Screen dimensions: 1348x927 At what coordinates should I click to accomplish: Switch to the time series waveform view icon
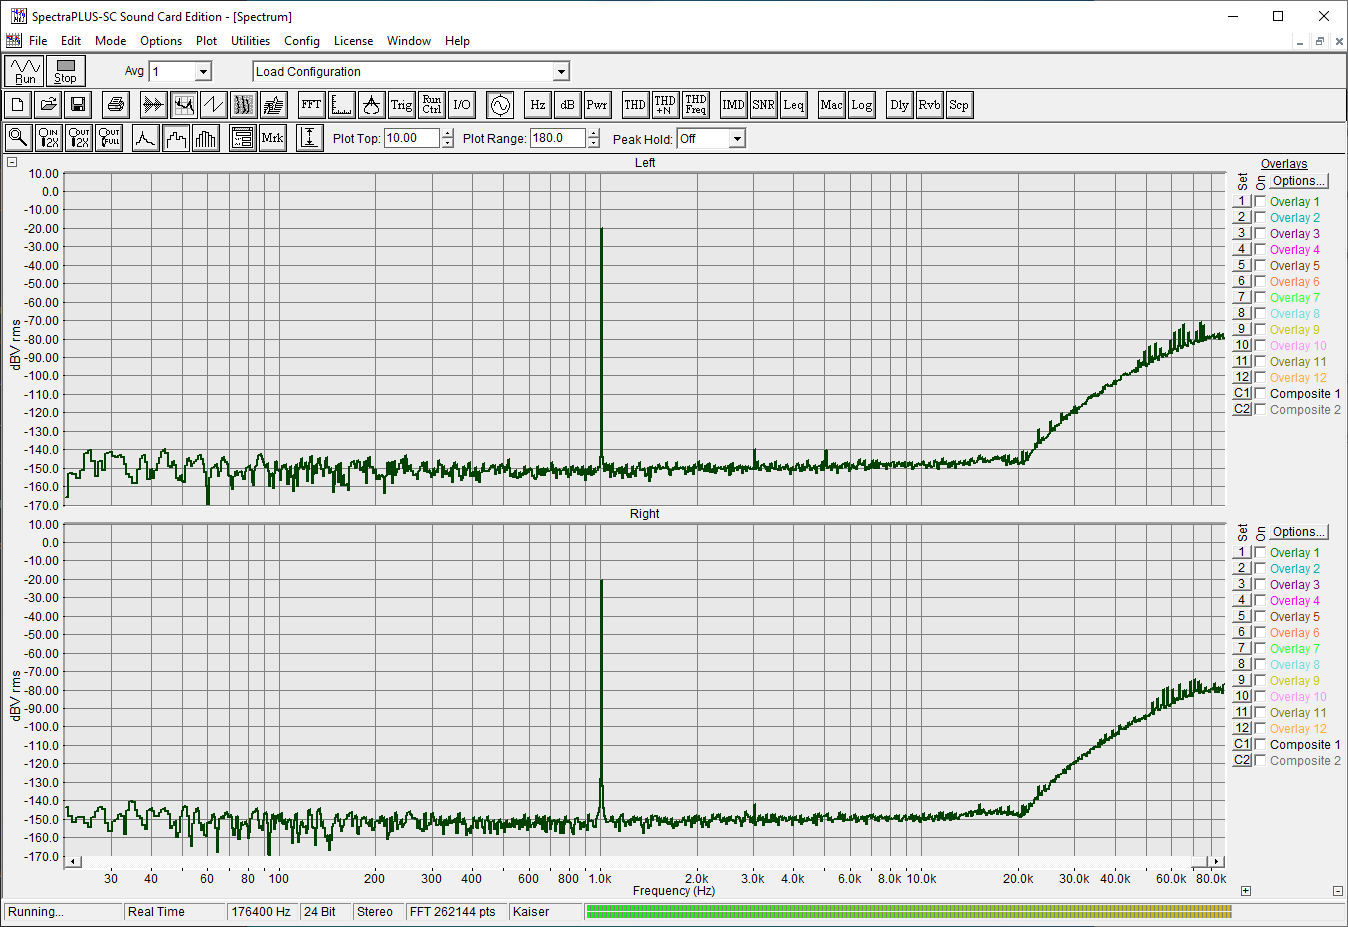(153, 105)
